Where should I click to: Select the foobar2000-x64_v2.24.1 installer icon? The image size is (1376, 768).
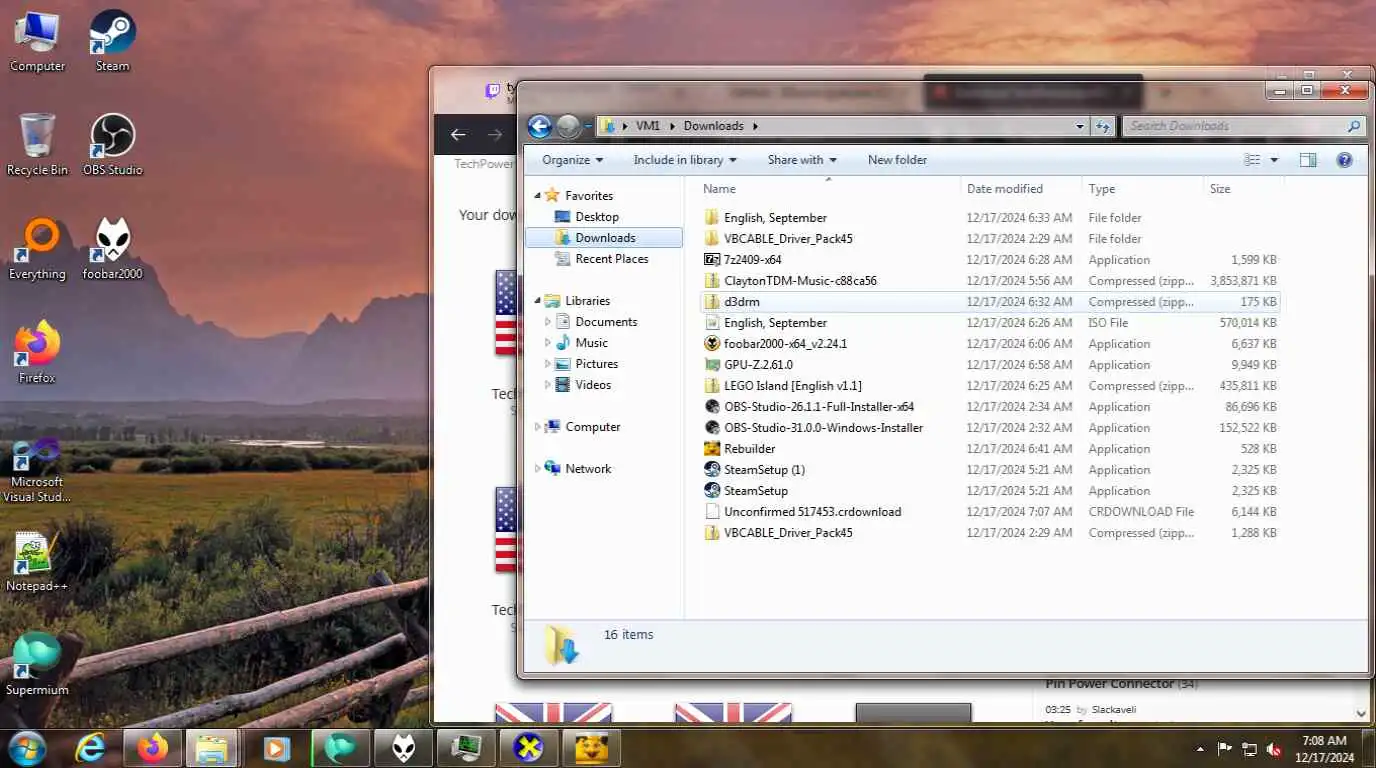pos(712,344)
